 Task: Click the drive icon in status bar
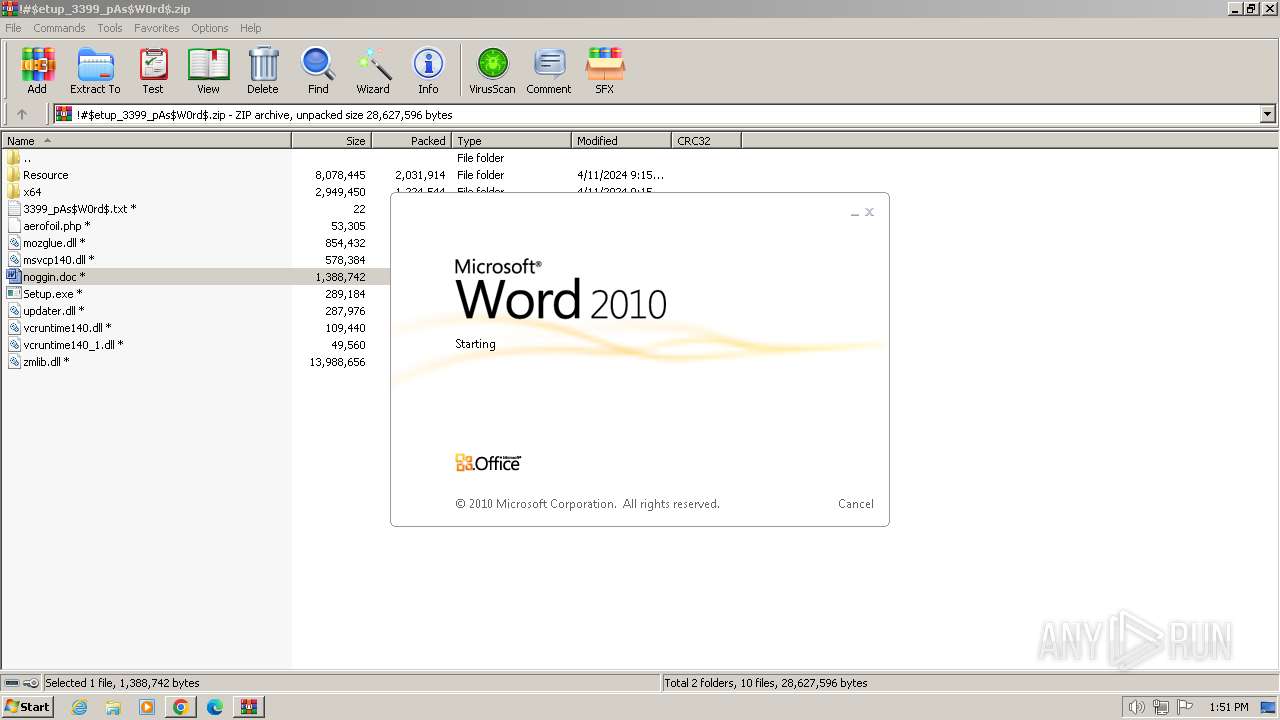pos(11,683)
